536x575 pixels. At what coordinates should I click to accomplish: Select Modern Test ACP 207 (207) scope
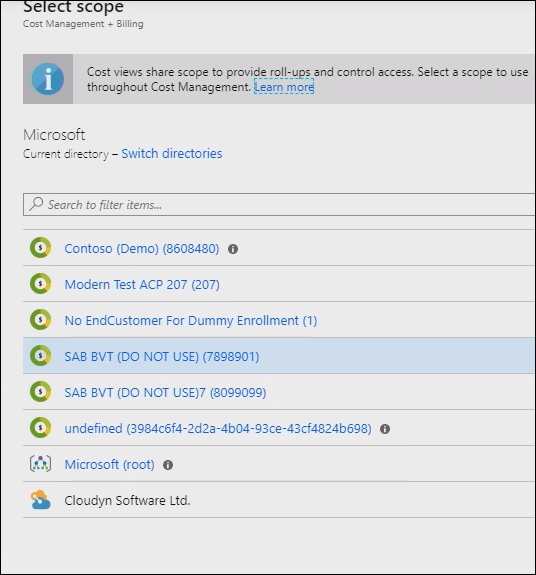(x=142, y=285)
